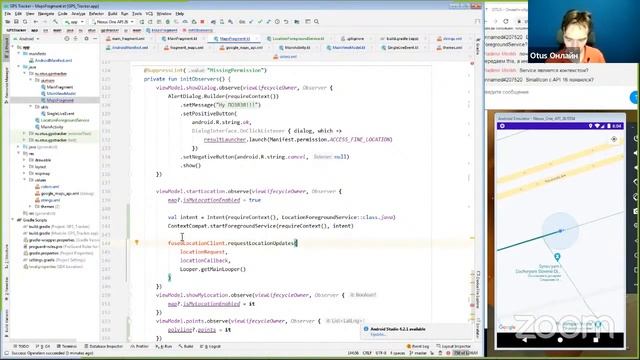The width and height of the screenshot is (640, 360).
Task: Open the Event Log tool window
Action: [418, 346]
